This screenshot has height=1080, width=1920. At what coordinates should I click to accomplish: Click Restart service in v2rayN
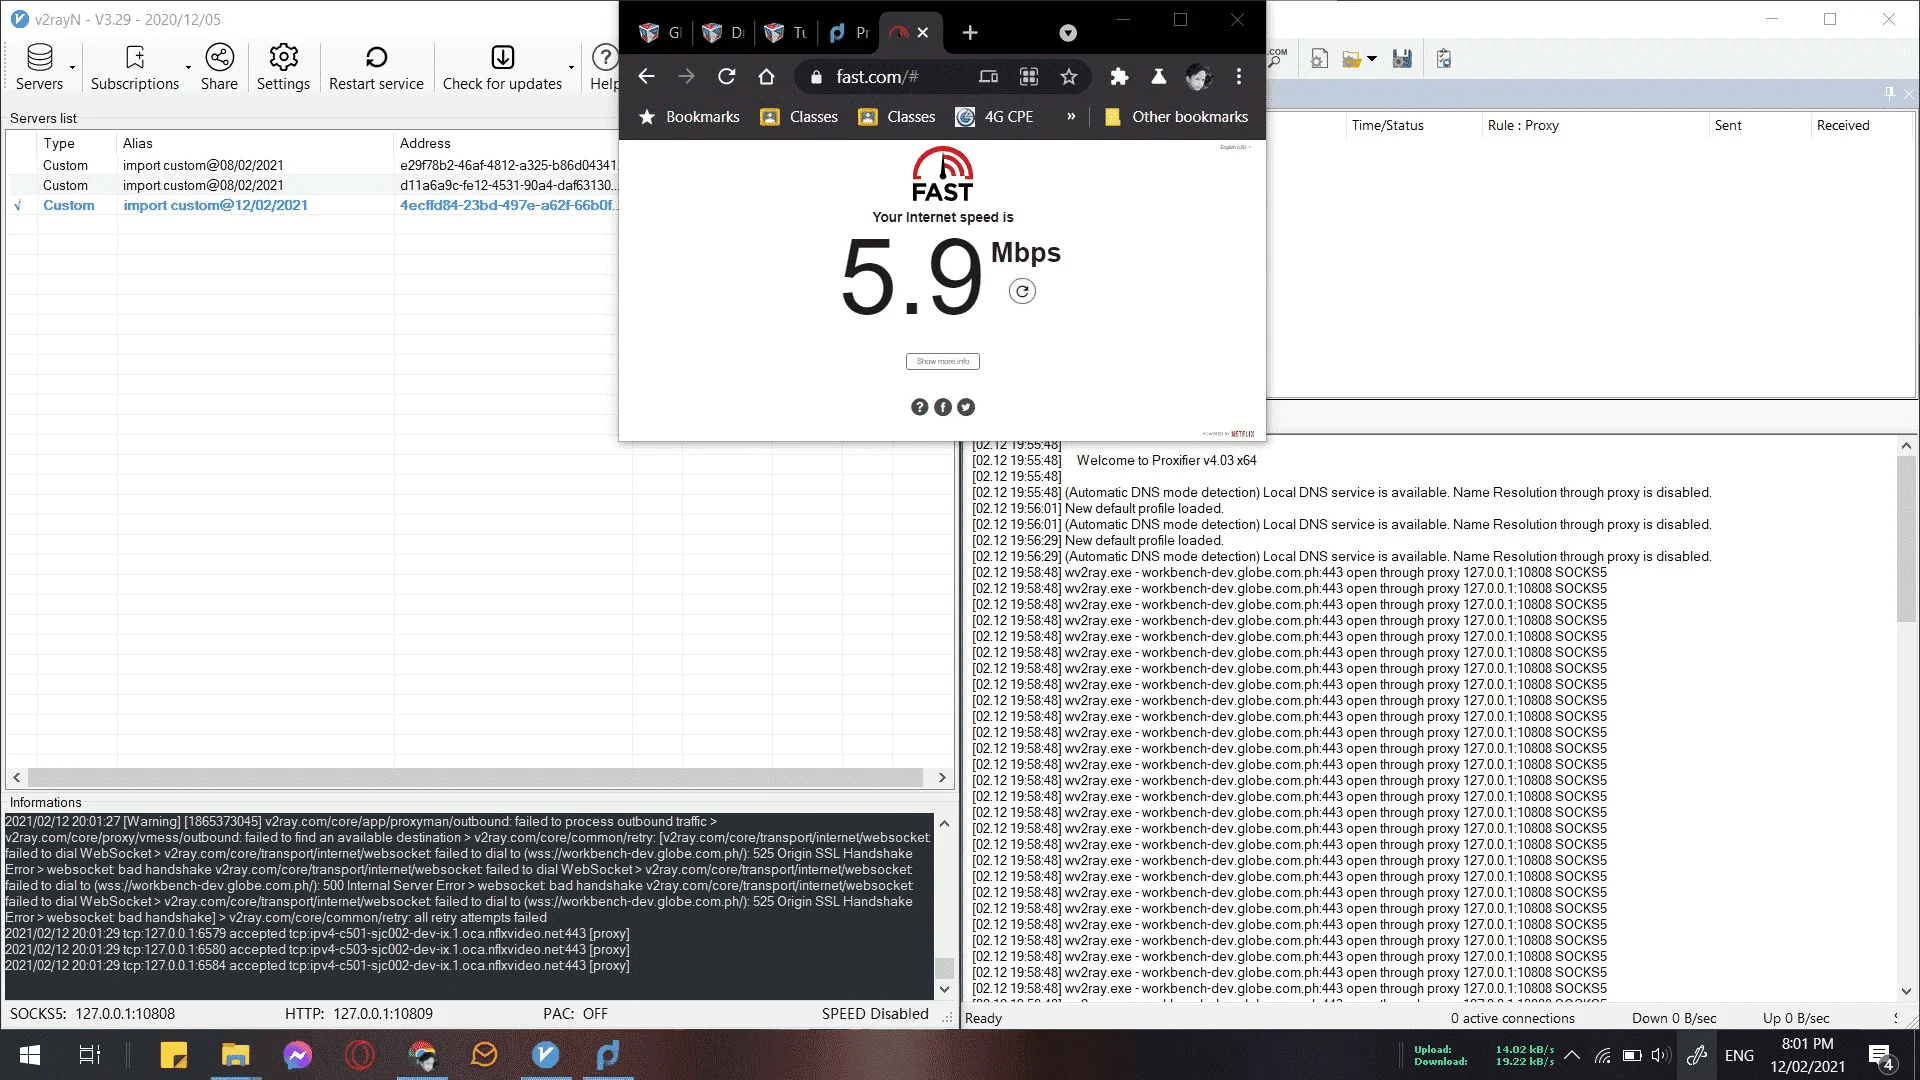click(x=376, y=67)
